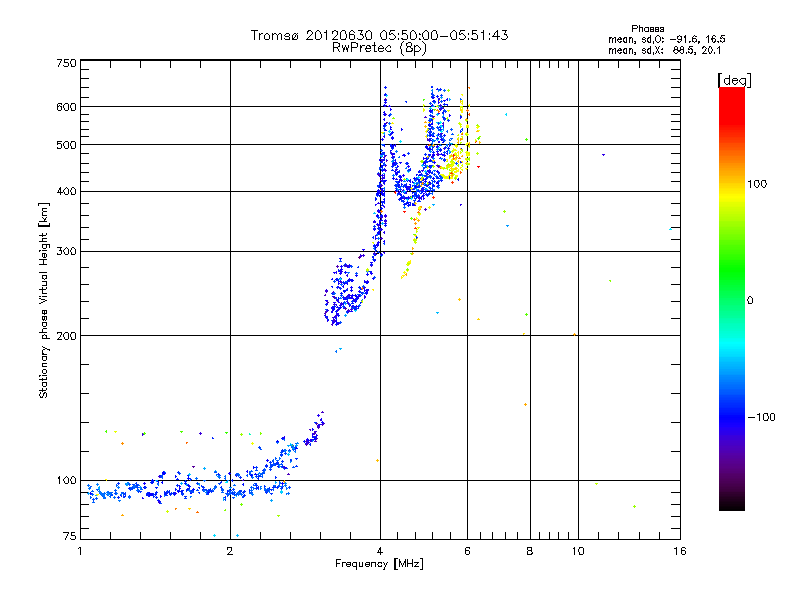
Task: Click the 'Phases' header label
Action: (x=647, y=29)
